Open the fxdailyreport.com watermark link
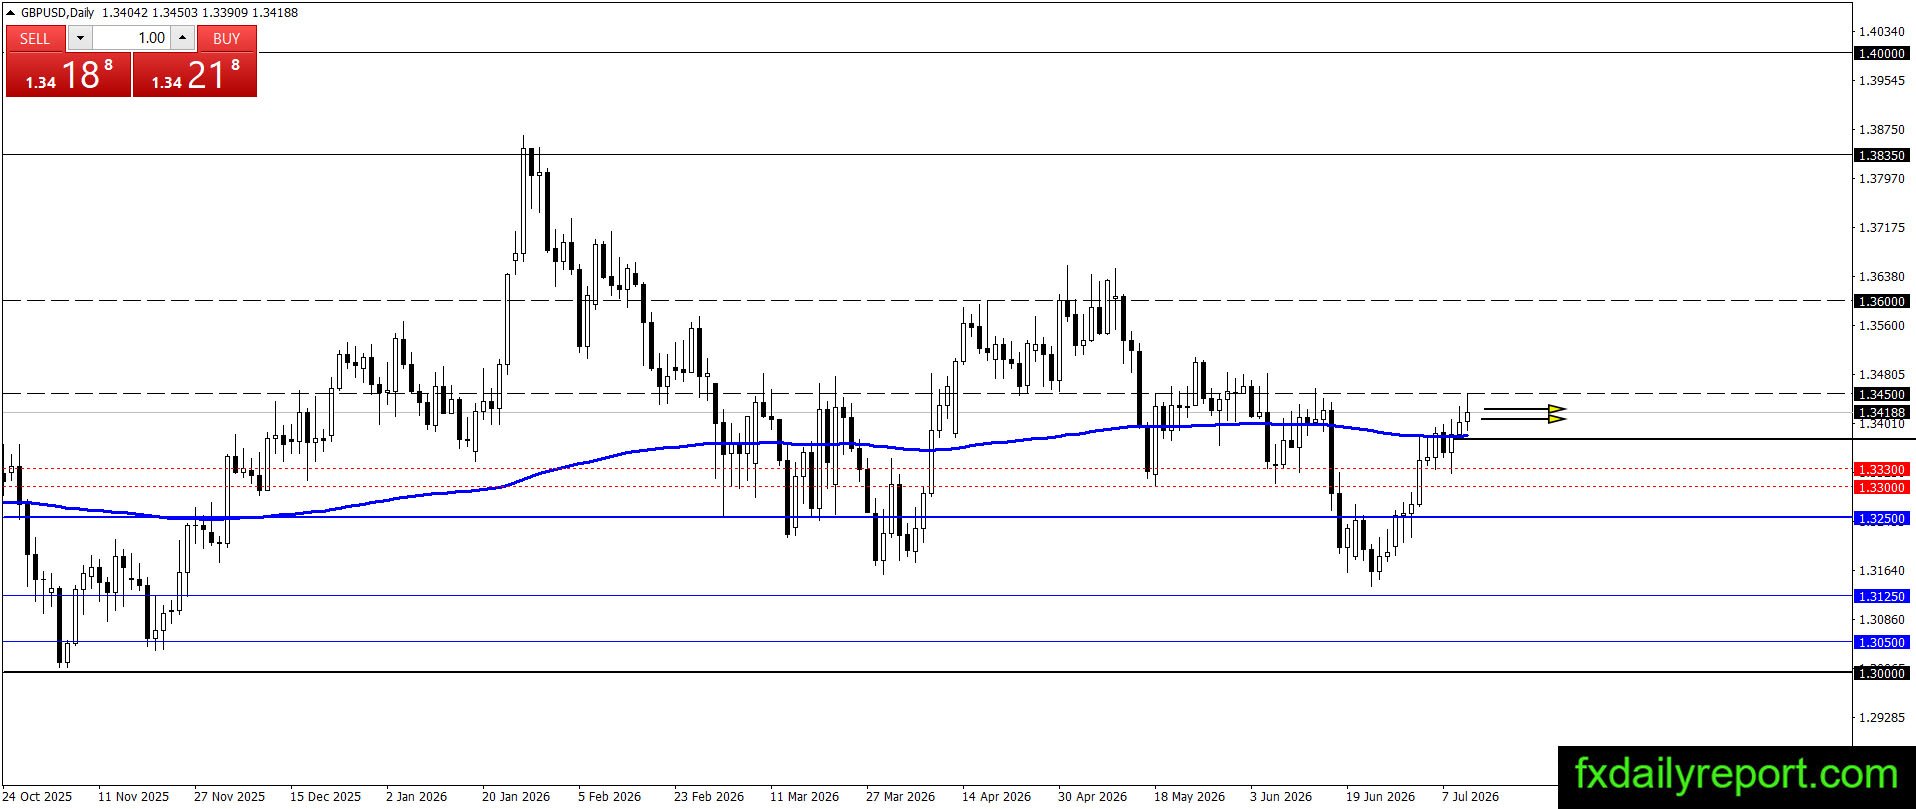1916x809 pixels. [x=1736, y=775]
